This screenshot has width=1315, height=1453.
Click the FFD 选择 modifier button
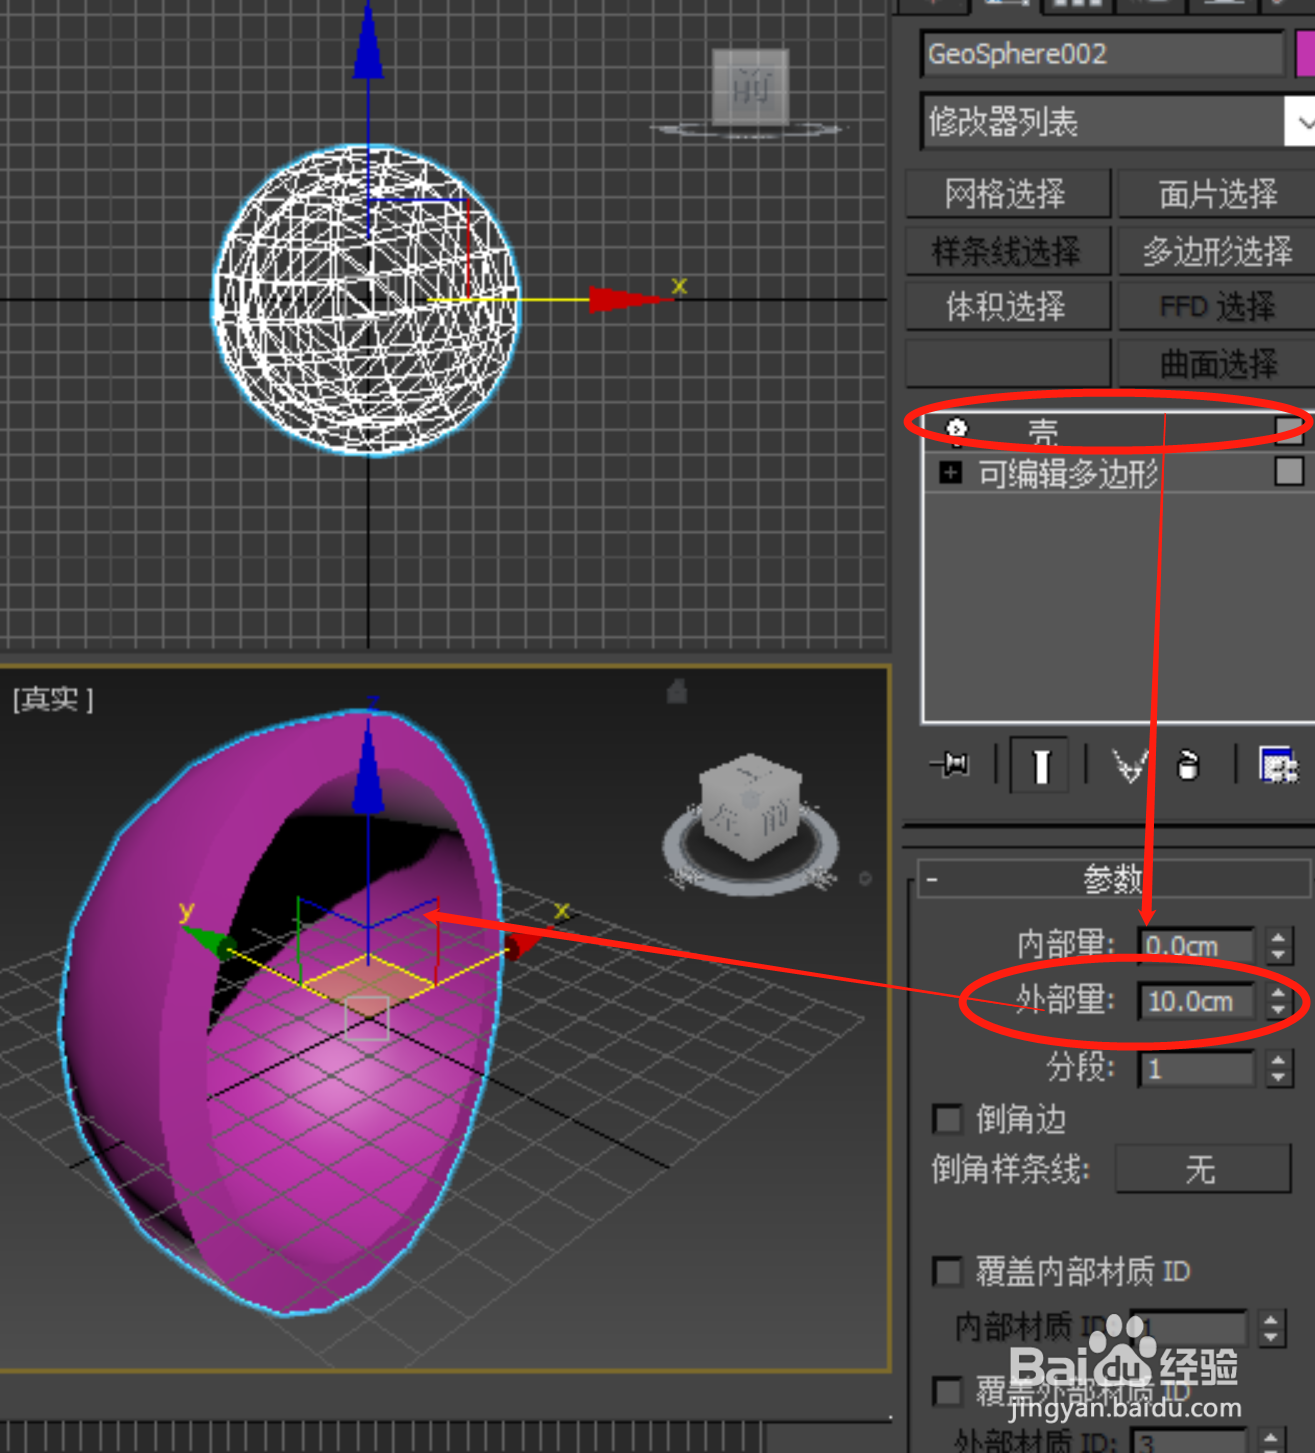1214,306
